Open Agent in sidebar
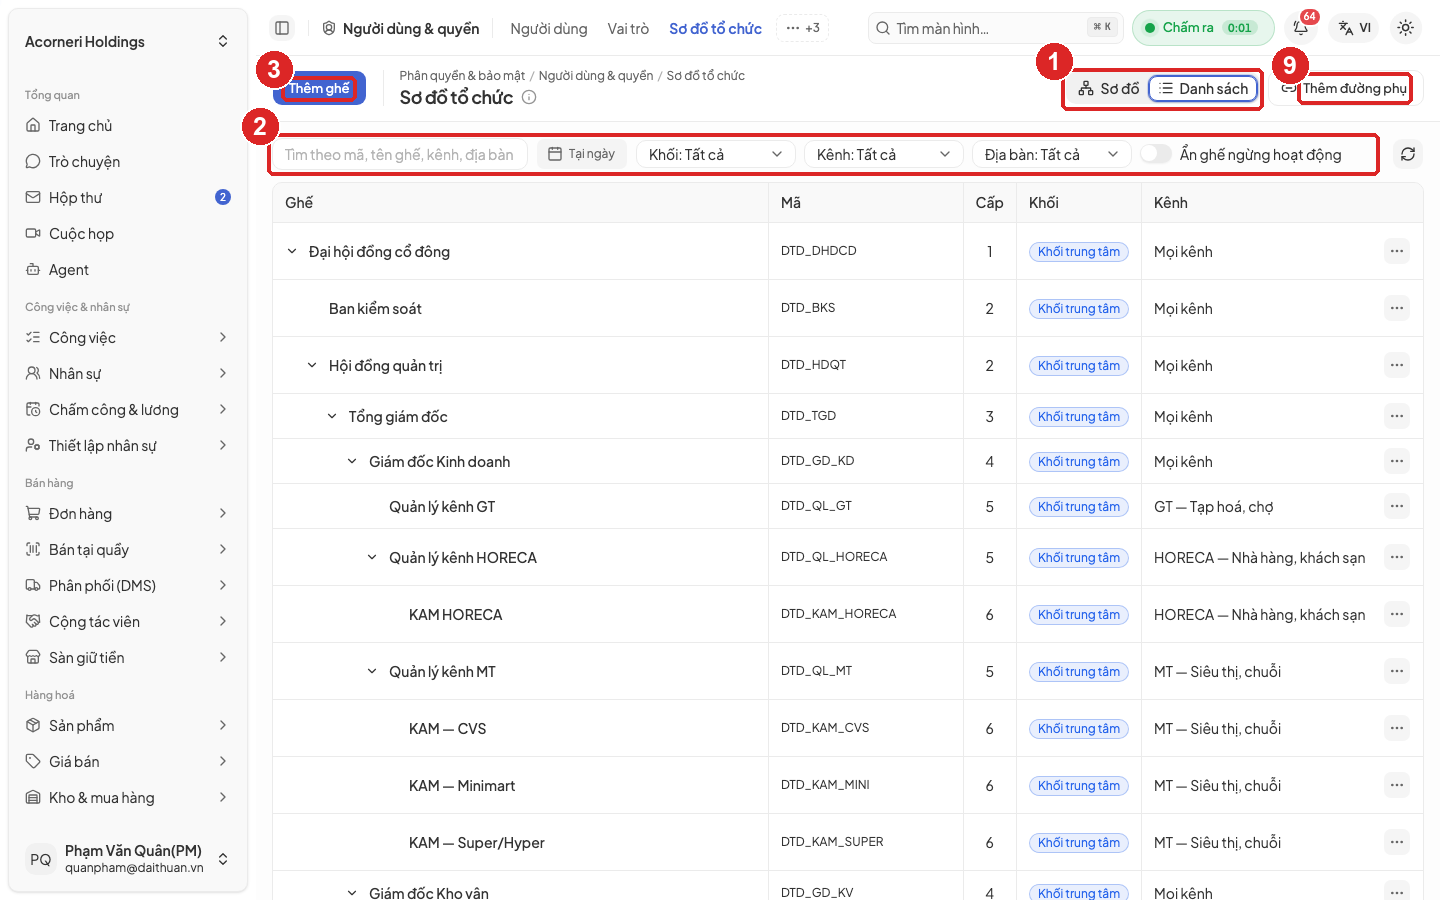Screen dimensions: 1440x900 click(x=128, y=270)
